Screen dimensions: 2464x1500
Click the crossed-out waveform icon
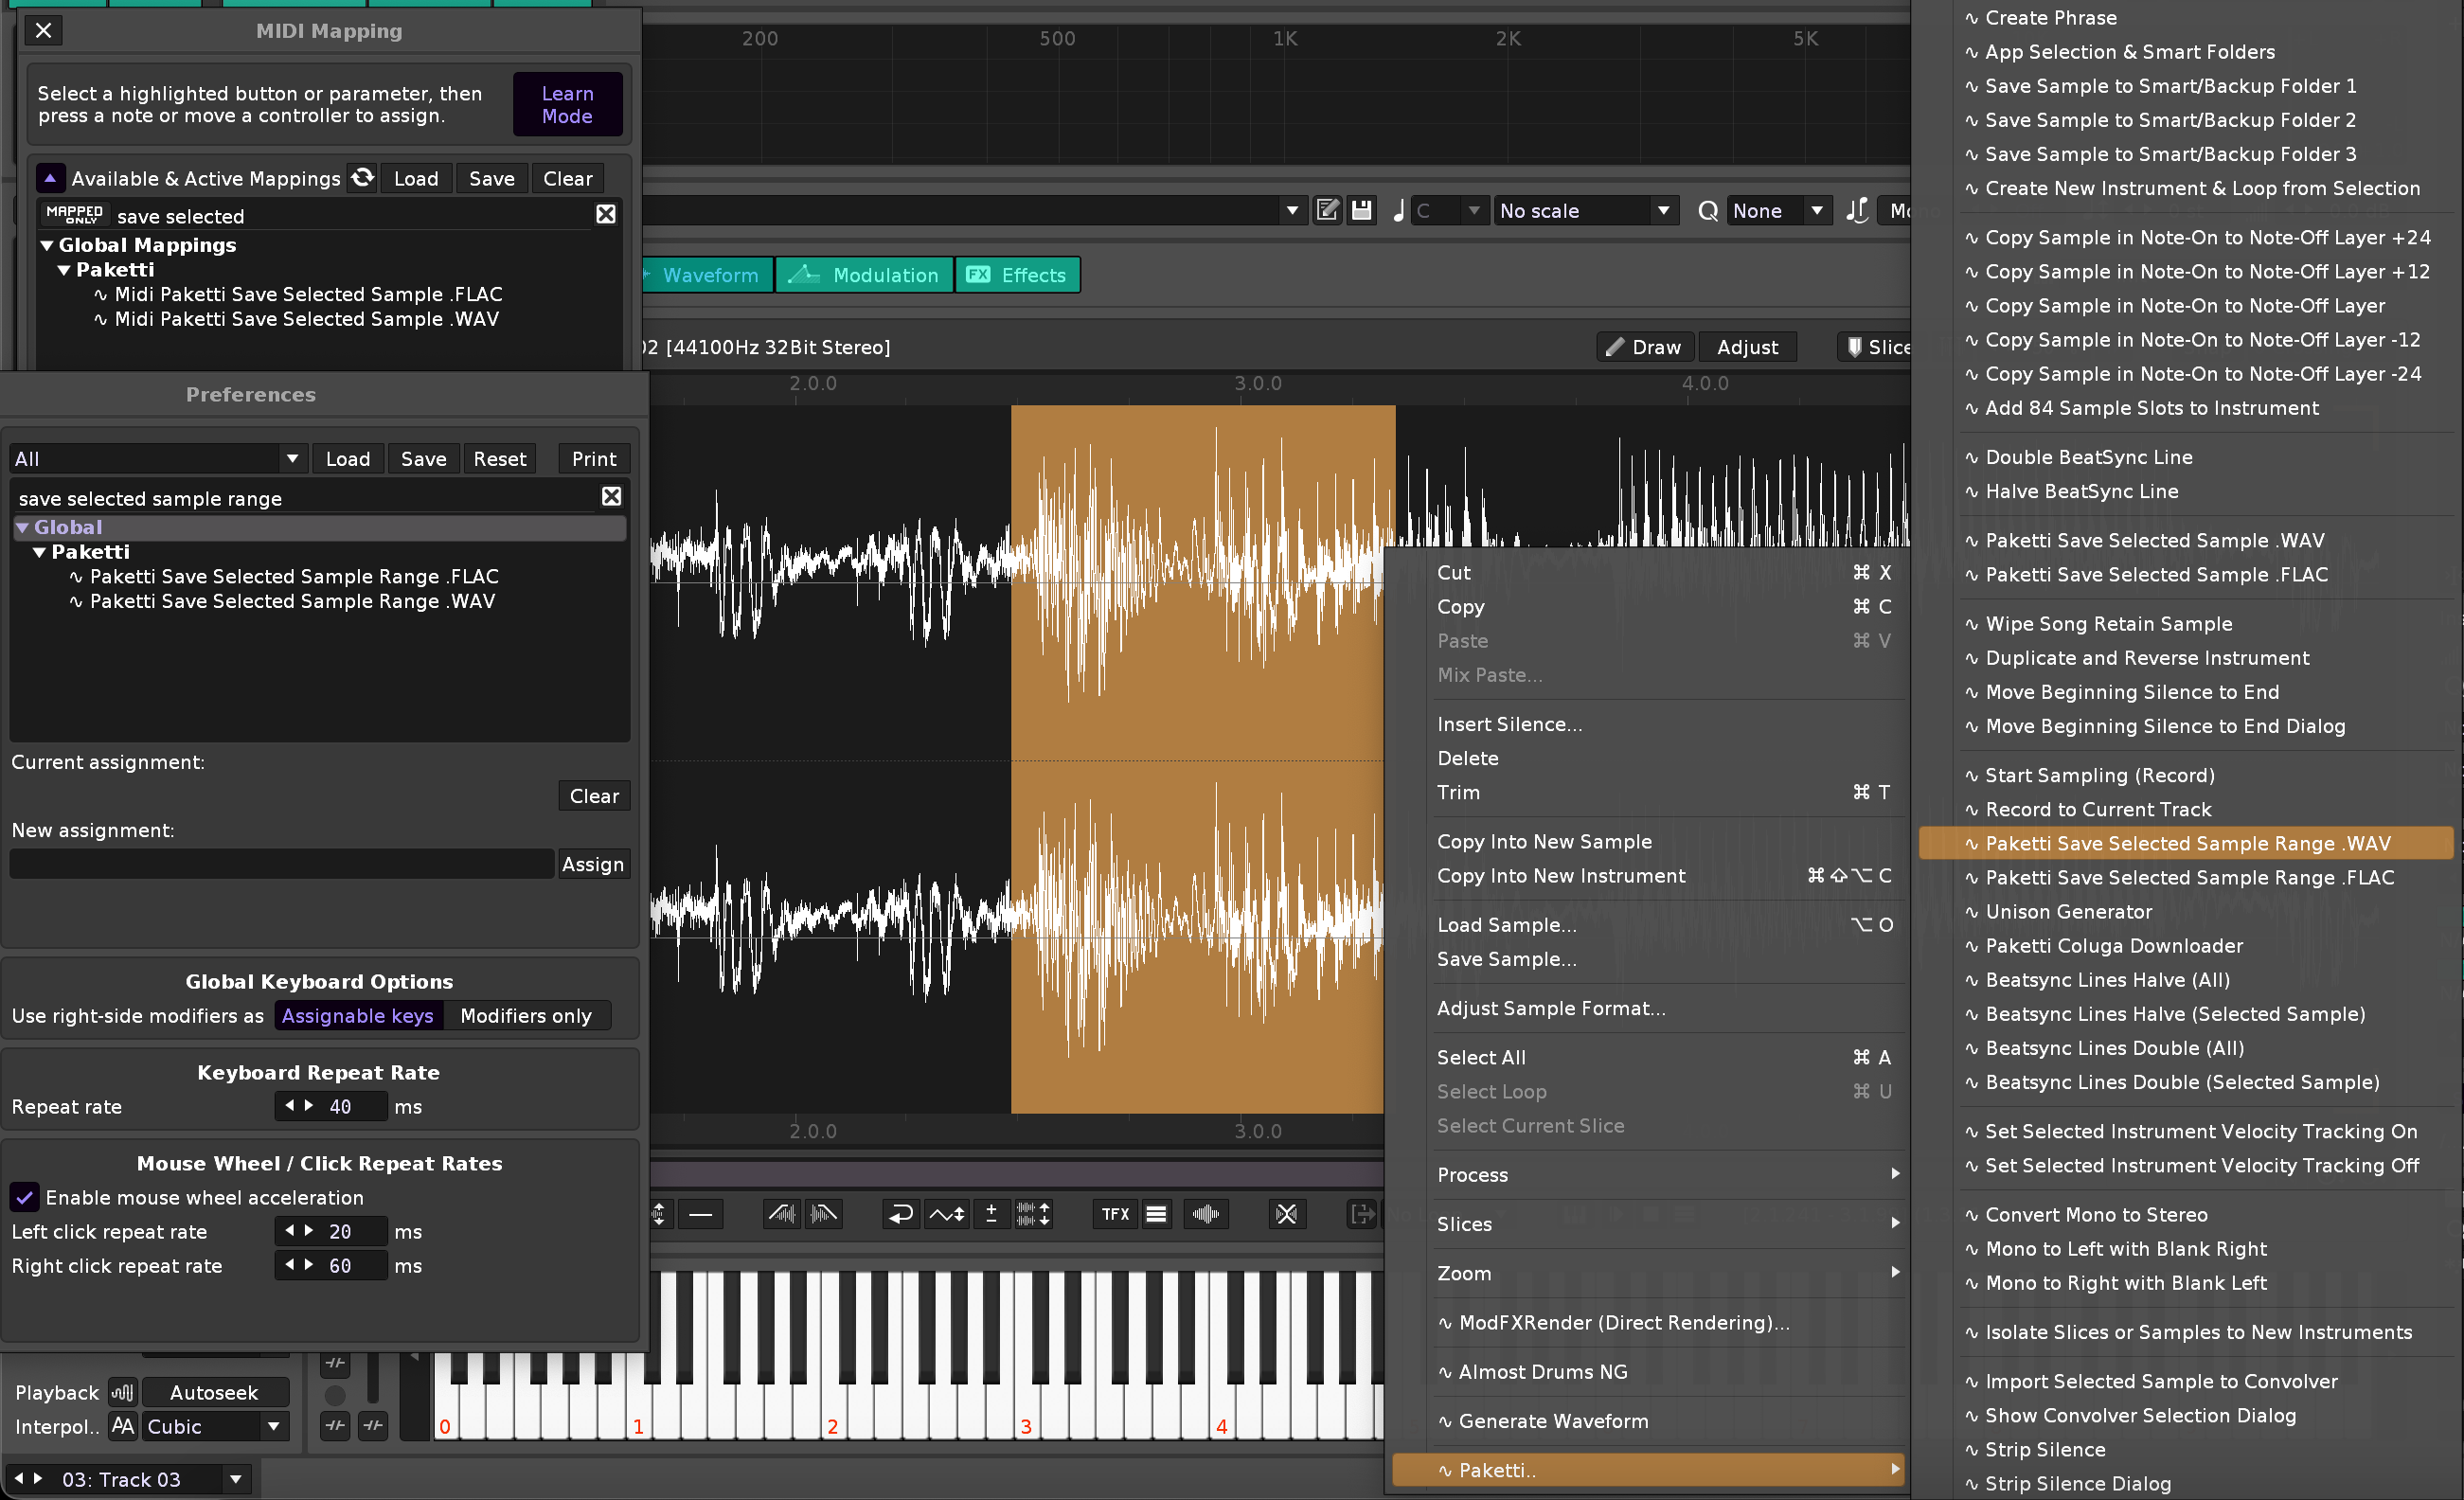coord(1286,1214)
